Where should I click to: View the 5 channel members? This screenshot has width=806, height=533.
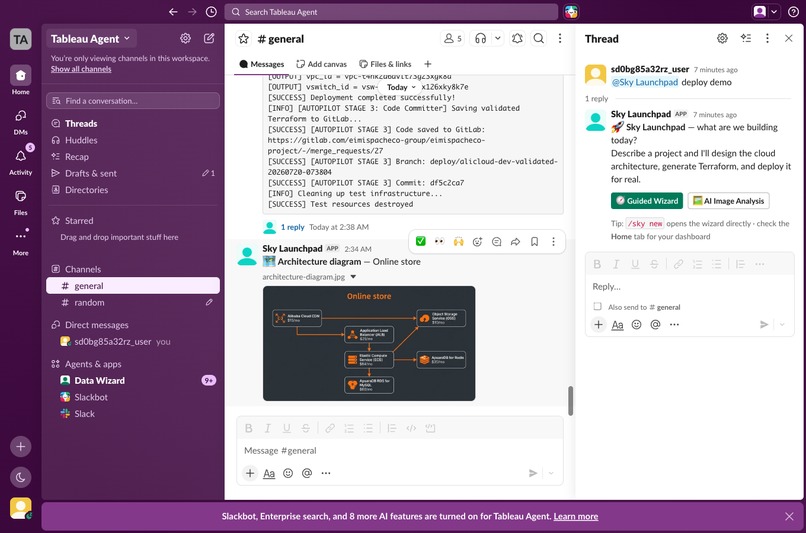[x=453, y=39]
